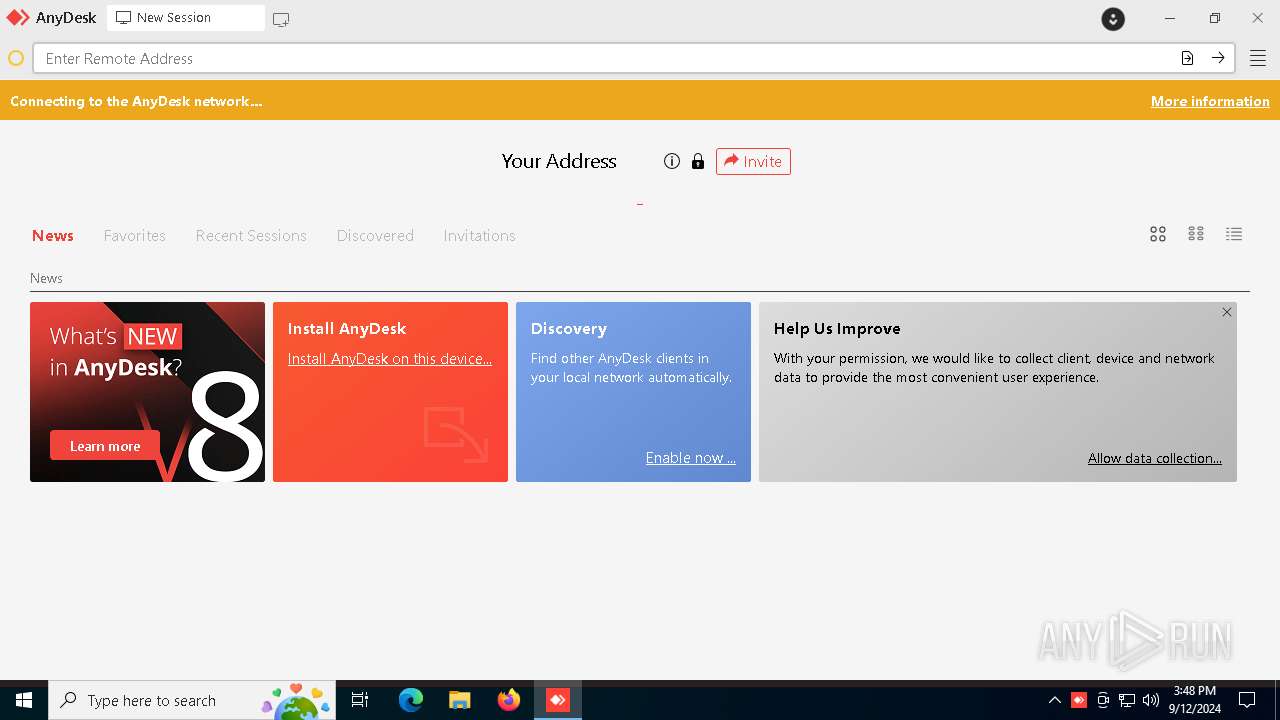Click Install AnyDesk on this device link
Screen dimensions: 1280x720
(390, 359)
